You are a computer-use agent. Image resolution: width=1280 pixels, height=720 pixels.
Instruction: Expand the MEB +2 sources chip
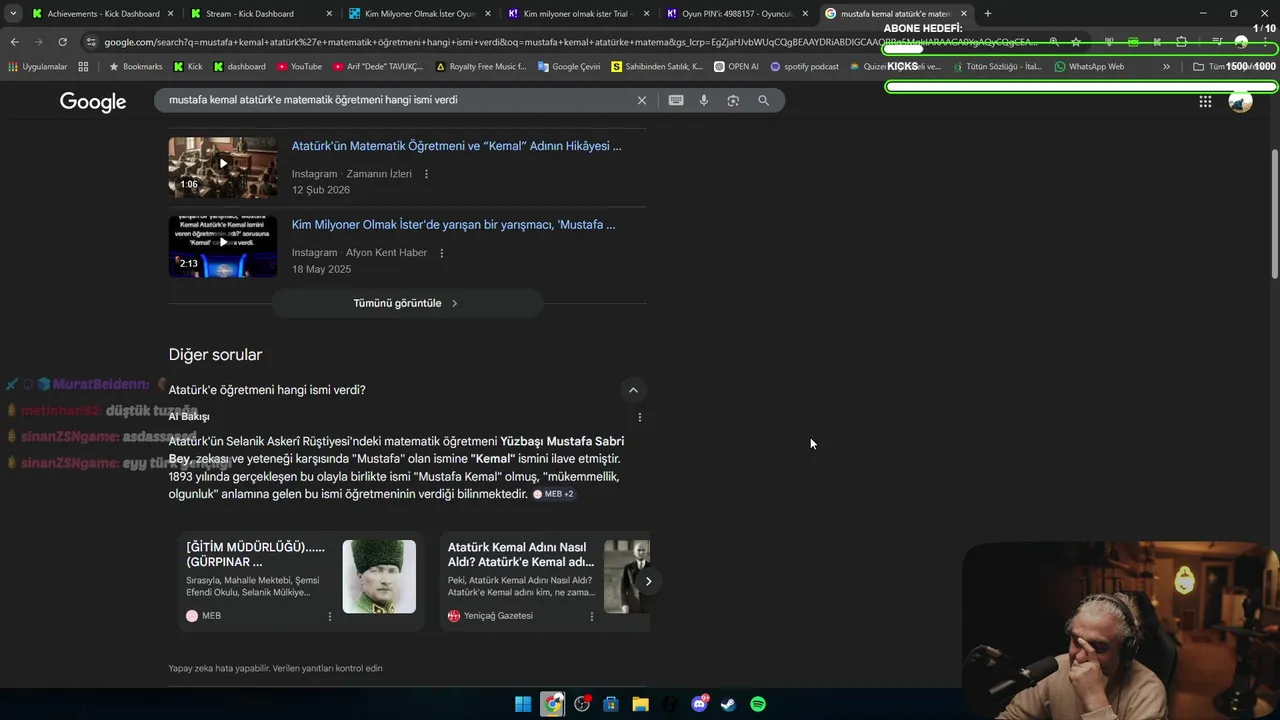553,494
